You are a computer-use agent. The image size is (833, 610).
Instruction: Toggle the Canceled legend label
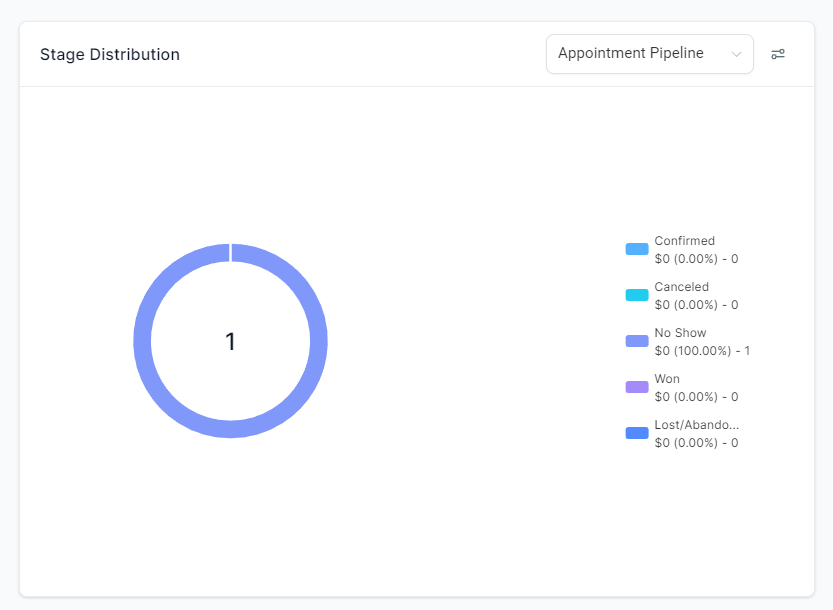pyautogui.click(x=682, y=287)
